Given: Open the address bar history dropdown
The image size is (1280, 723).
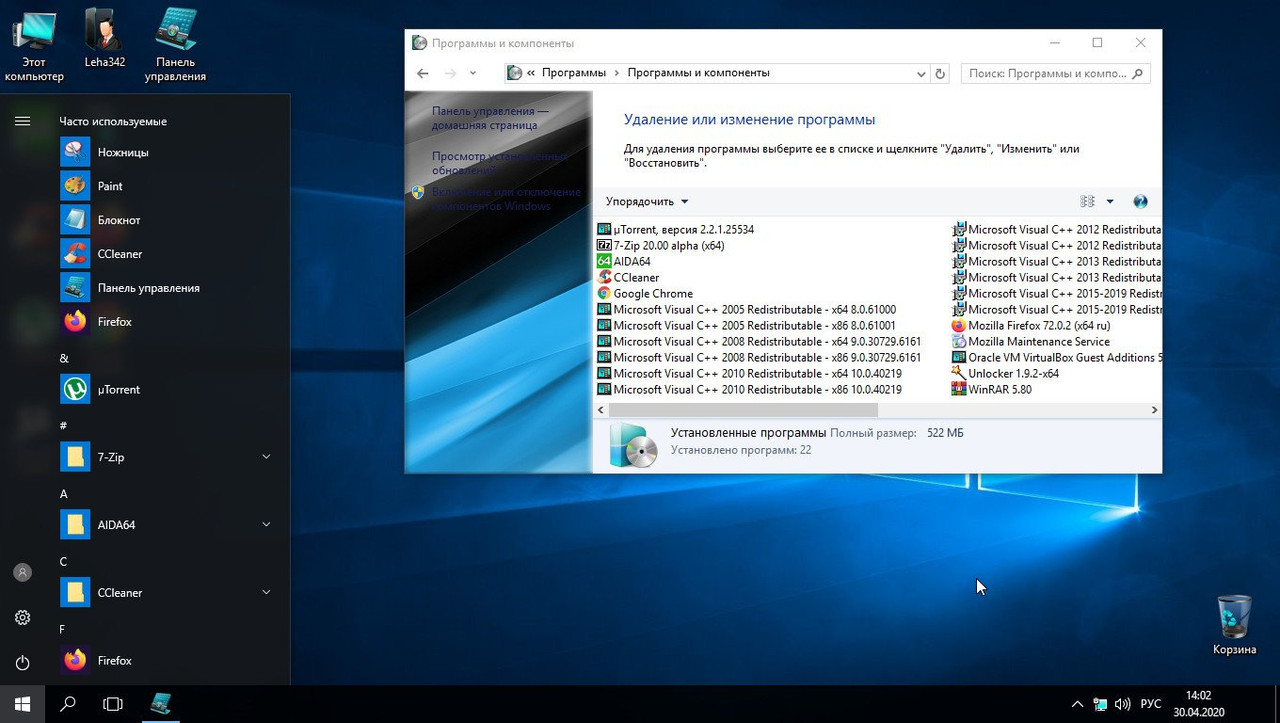Looking at the screenshot, I should 921,73.
